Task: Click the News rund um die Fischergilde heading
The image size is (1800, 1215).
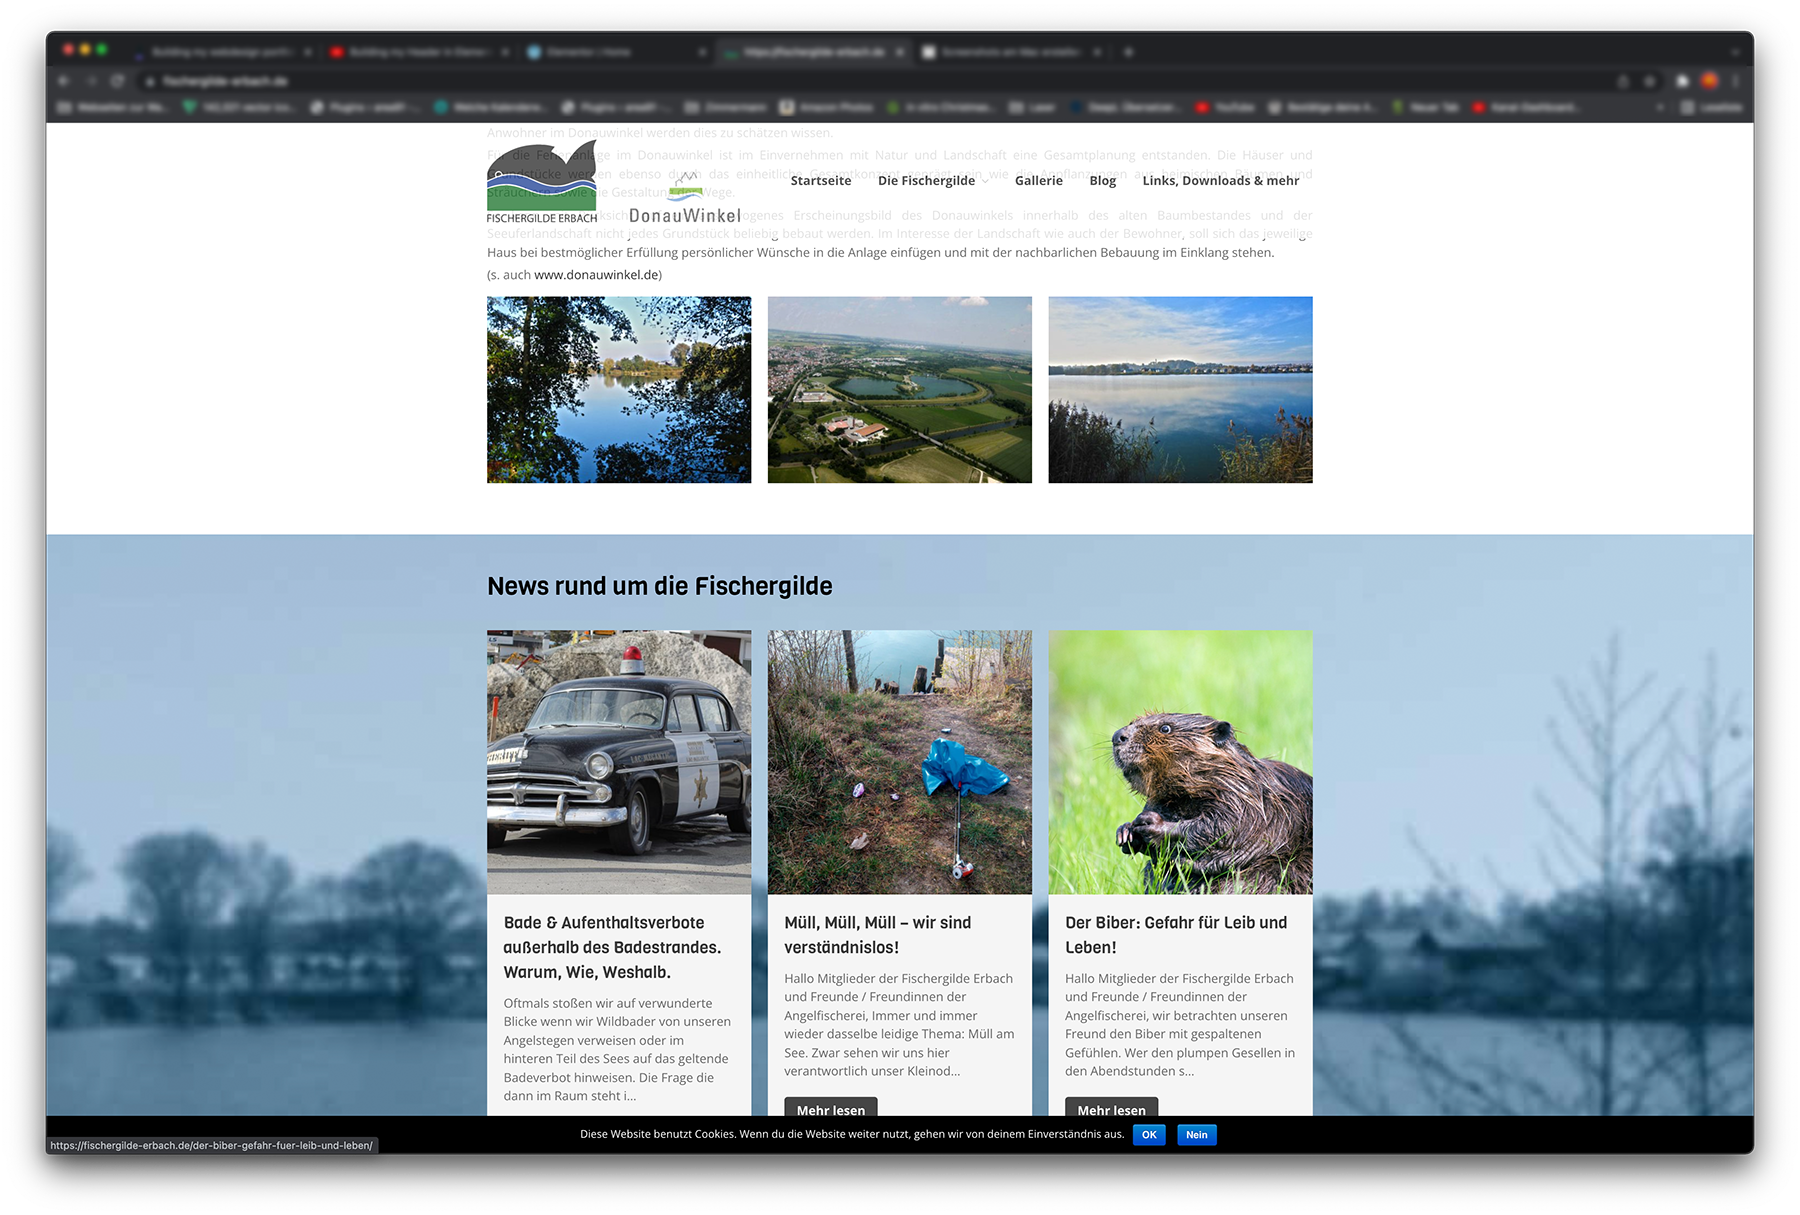Action: pos(660,586)
